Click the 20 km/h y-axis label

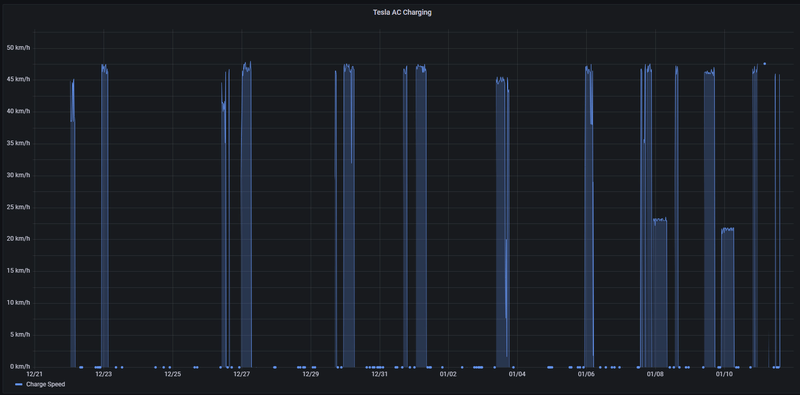pos(18,239)
